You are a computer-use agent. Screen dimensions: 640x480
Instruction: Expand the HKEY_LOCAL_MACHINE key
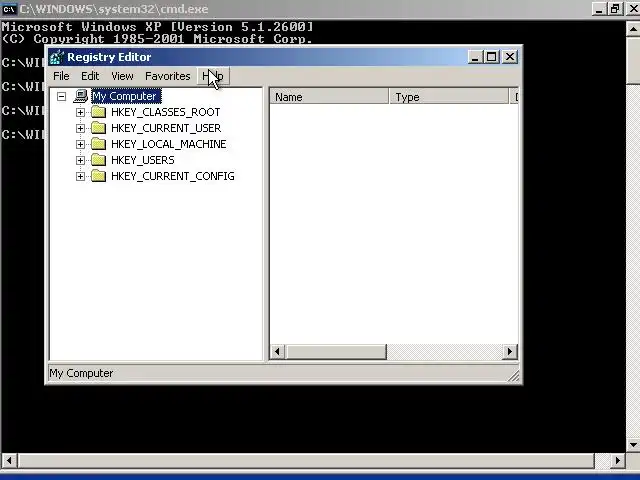pyautogui.click(x=80, y=144)
